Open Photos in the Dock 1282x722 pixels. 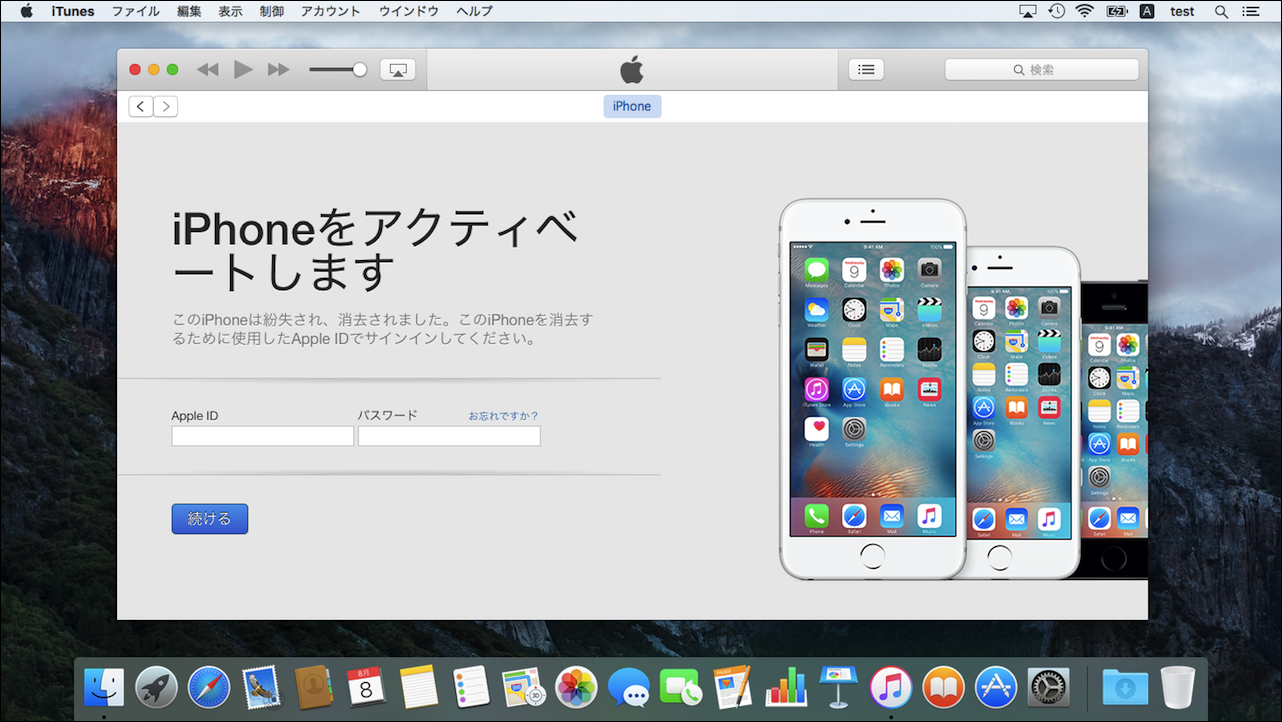tap(576, 687)
